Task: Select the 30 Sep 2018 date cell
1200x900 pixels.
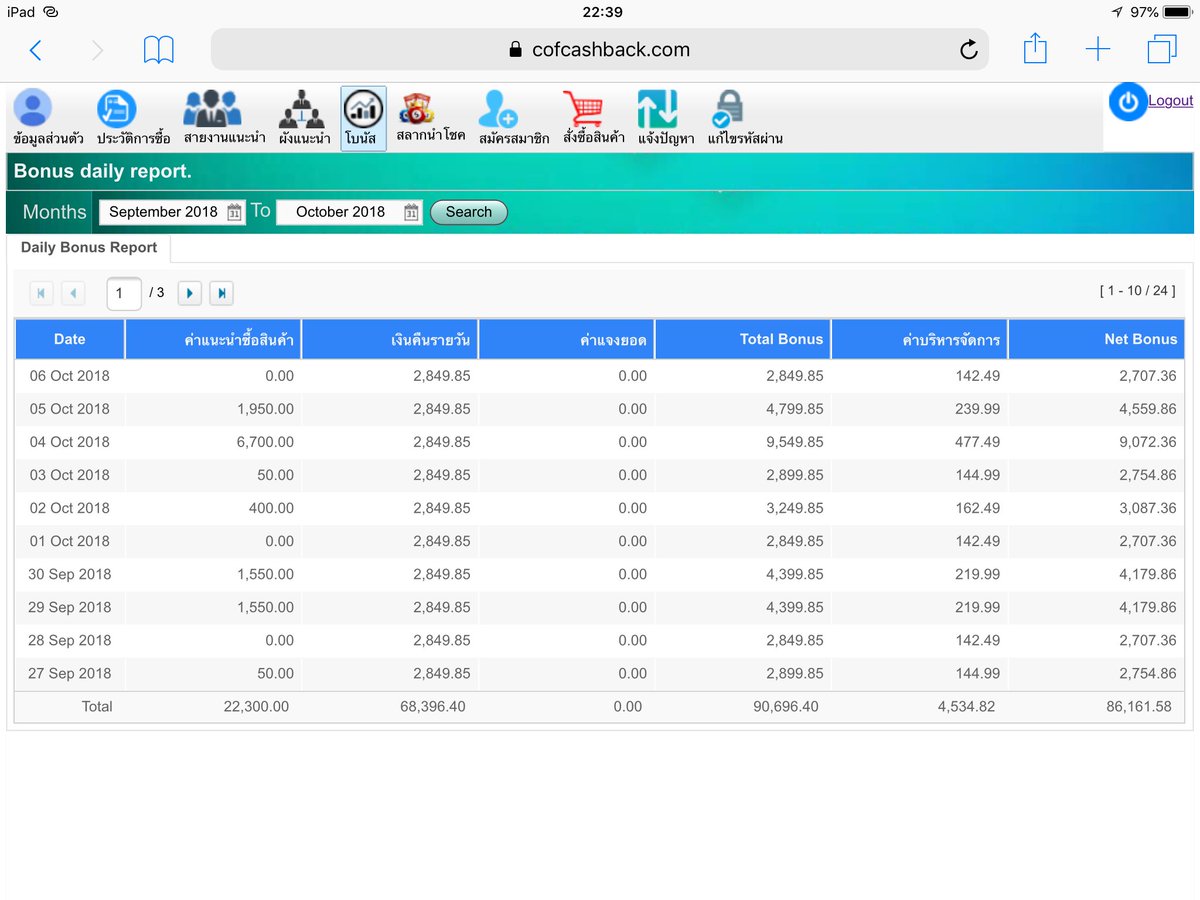Action: pyautogui.click(x=70, y=574)
